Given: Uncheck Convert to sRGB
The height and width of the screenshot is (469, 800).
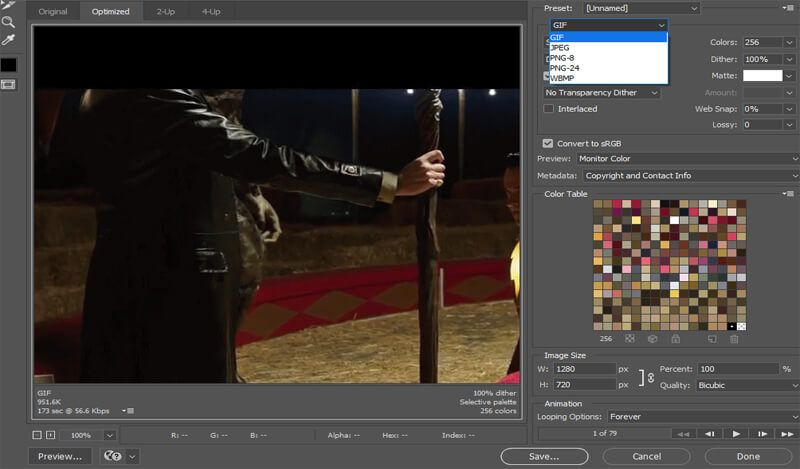Looking at the screenshot, I should click(x=548, y=142).
